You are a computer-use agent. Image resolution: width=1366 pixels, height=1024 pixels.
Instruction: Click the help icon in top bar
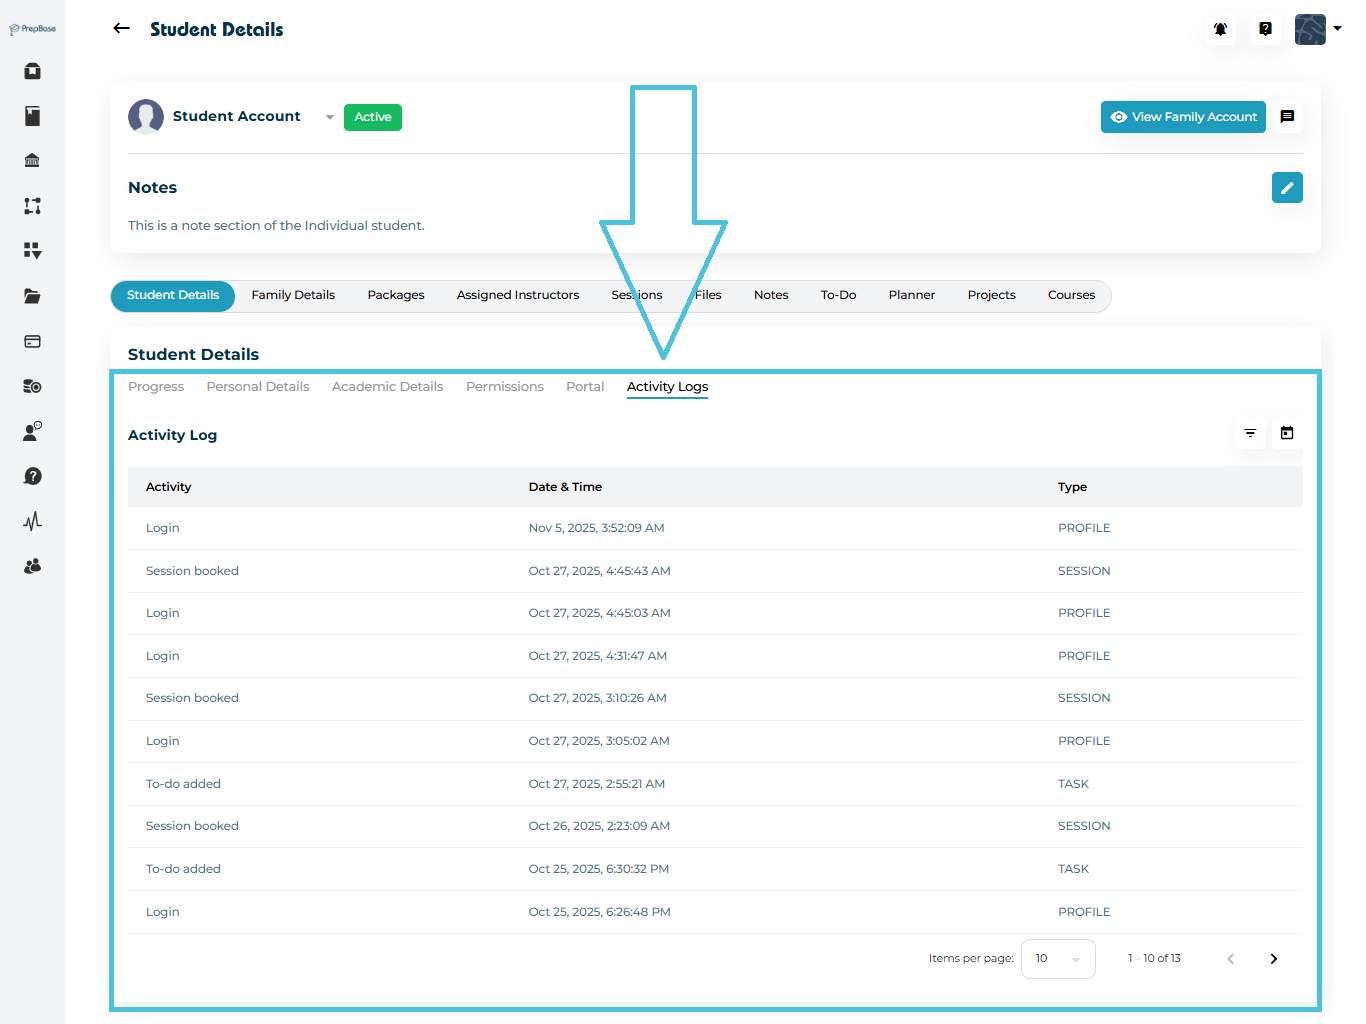(1265, 29)
